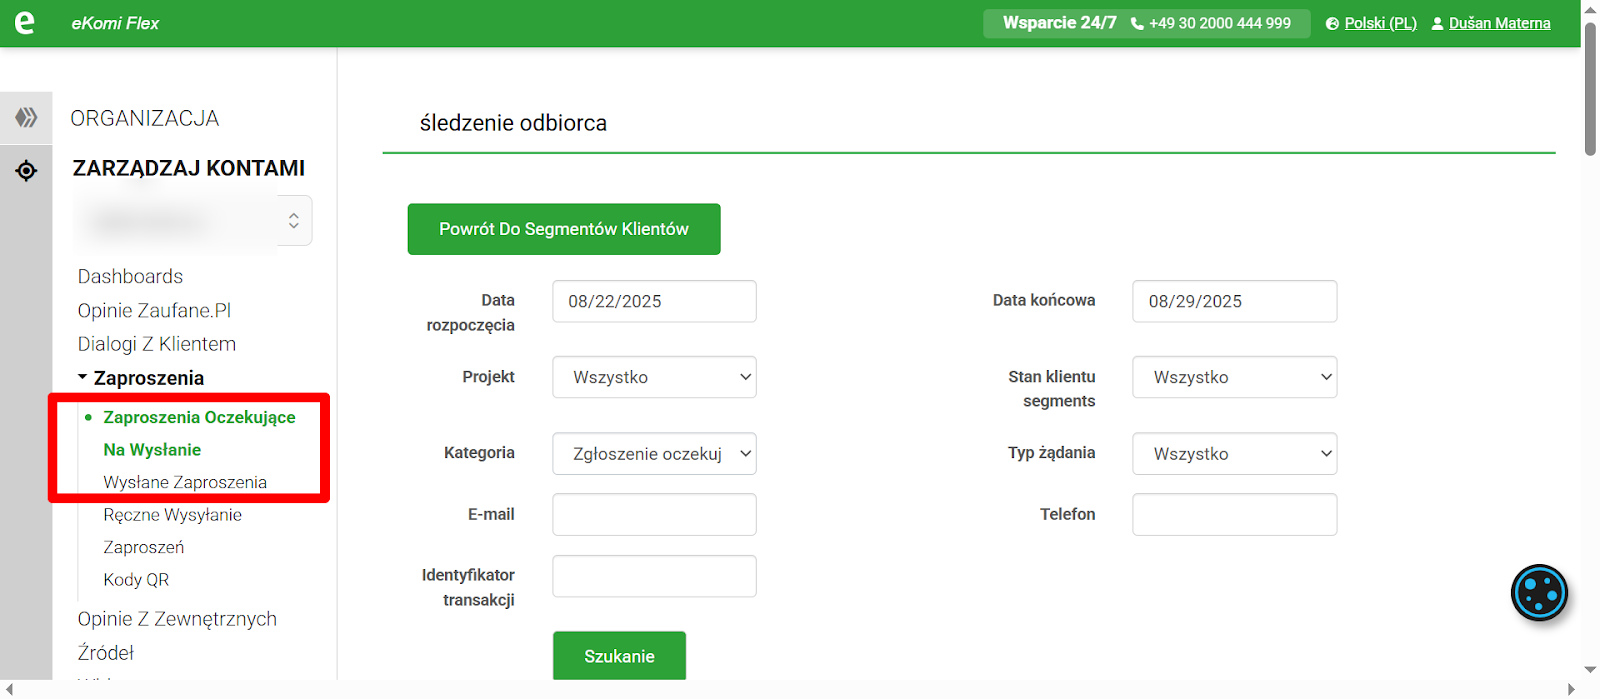Click the eKomi logo icon
This screenshot has height=699, width=1600.
pos(24,22)
